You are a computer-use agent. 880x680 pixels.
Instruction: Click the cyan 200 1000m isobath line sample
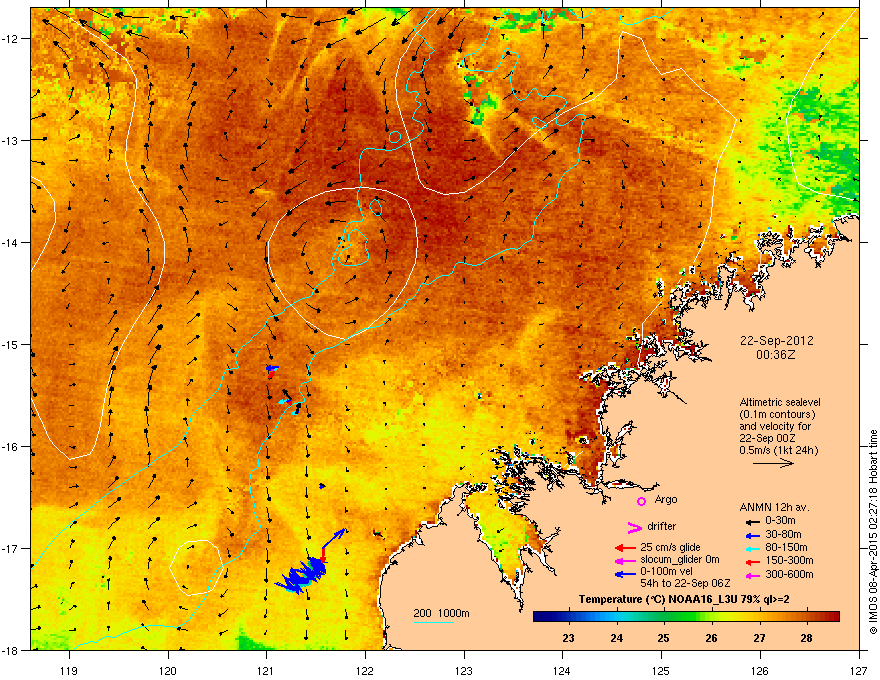pos(433,622)
